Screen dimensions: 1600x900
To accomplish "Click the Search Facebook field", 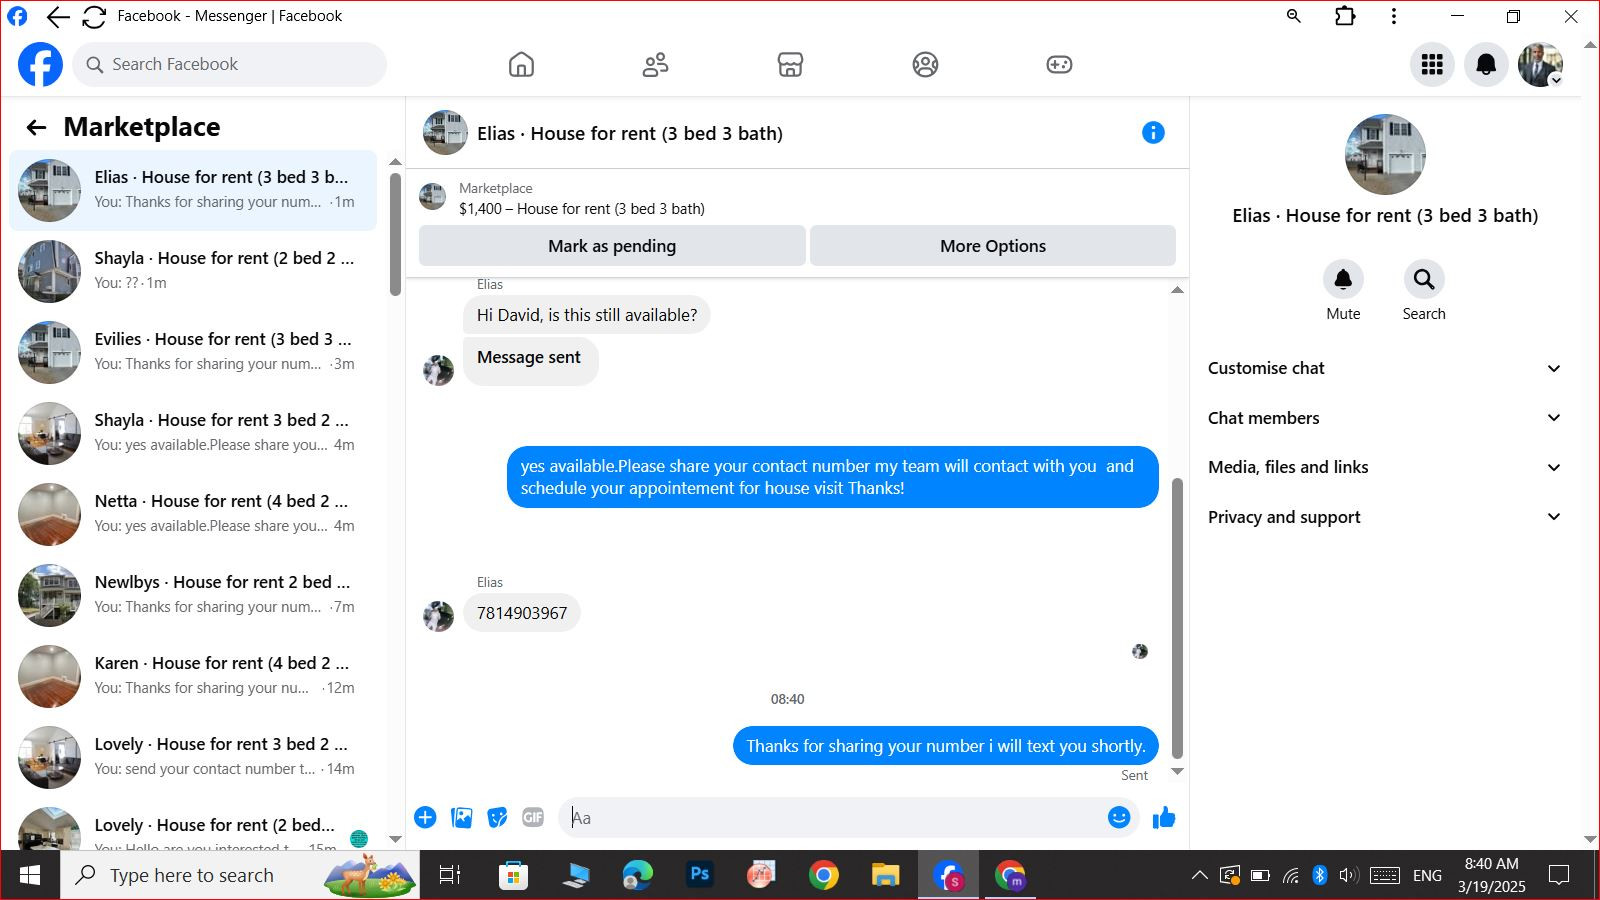I will pos(229,65).
